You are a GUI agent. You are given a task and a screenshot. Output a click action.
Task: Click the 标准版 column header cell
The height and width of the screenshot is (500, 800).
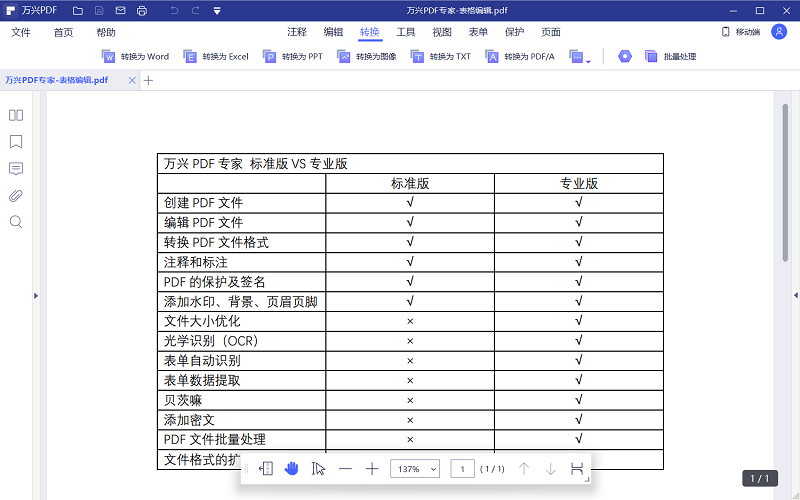point(410,183)
